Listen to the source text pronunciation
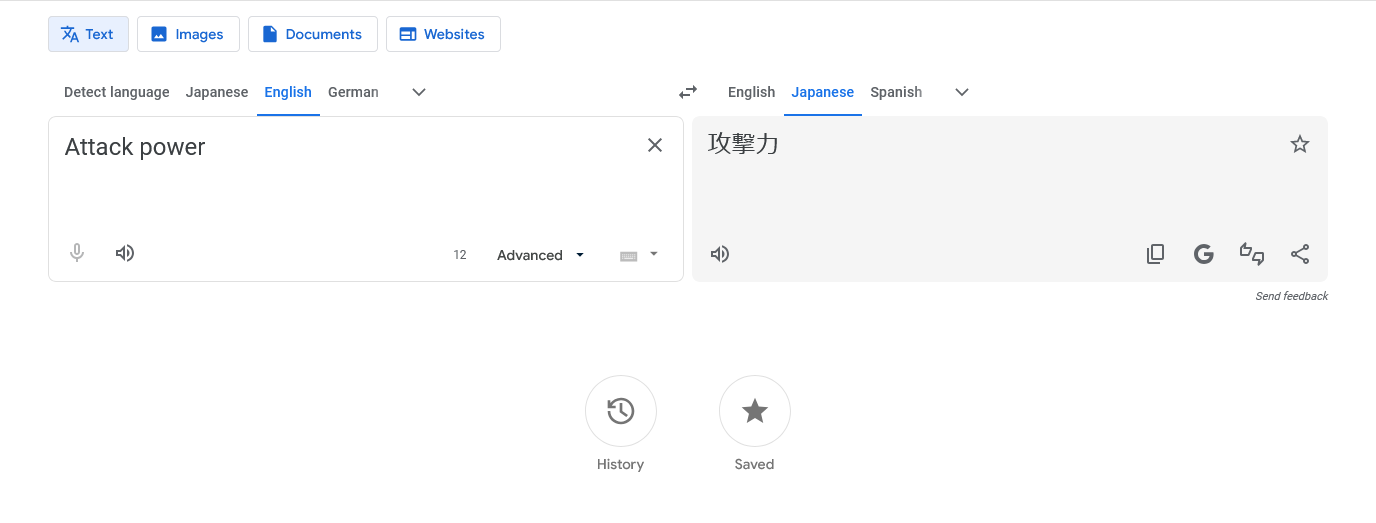Screen dimensions: 1376x523 pos(125,254)
